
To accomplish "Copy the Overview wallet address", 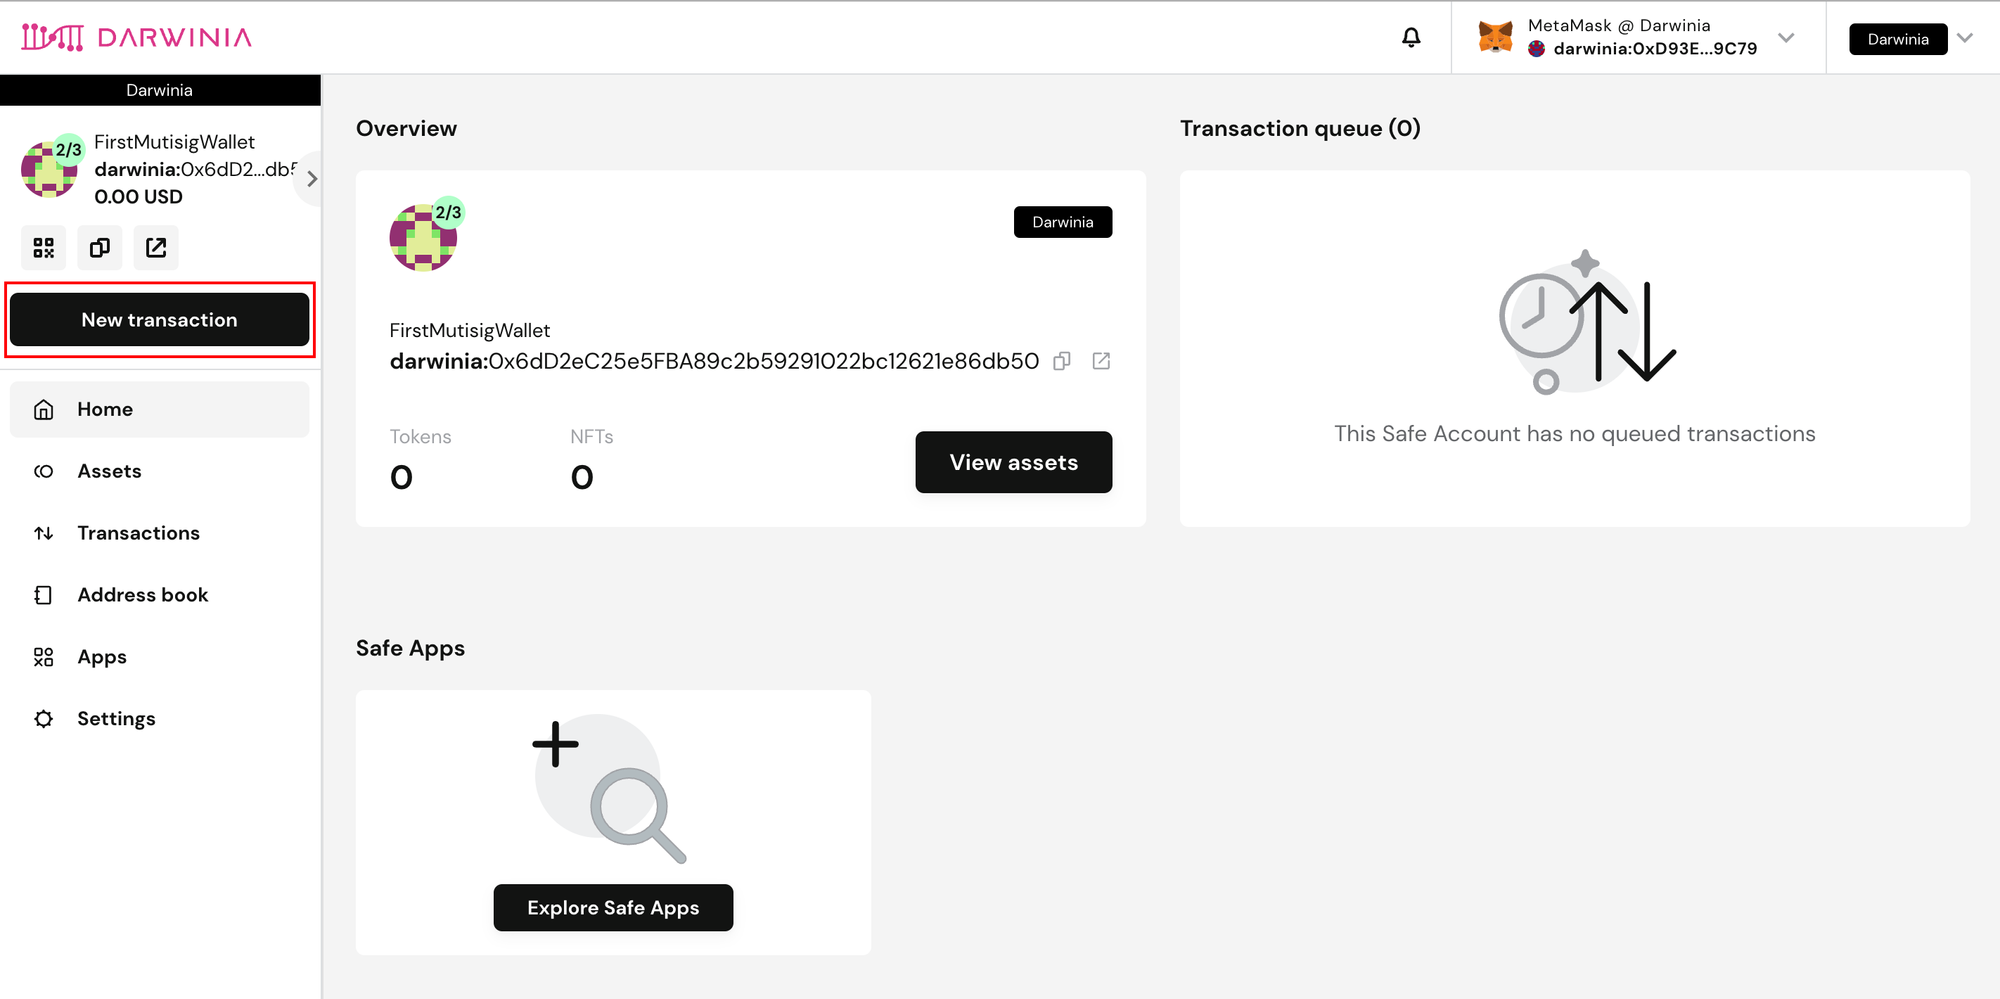I will tap(1062, 361).
